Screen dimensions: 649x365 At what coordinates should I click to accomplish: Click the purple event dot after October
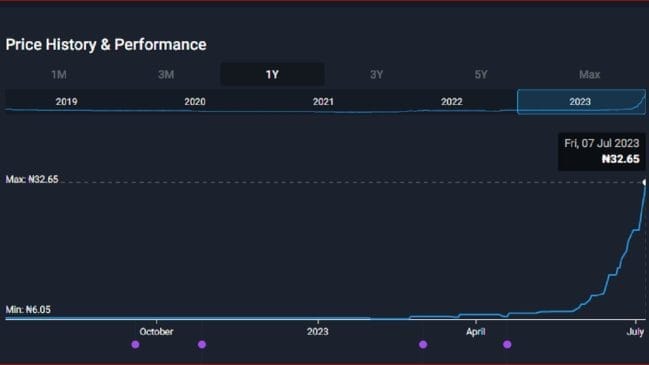click(x=202, y=344)
